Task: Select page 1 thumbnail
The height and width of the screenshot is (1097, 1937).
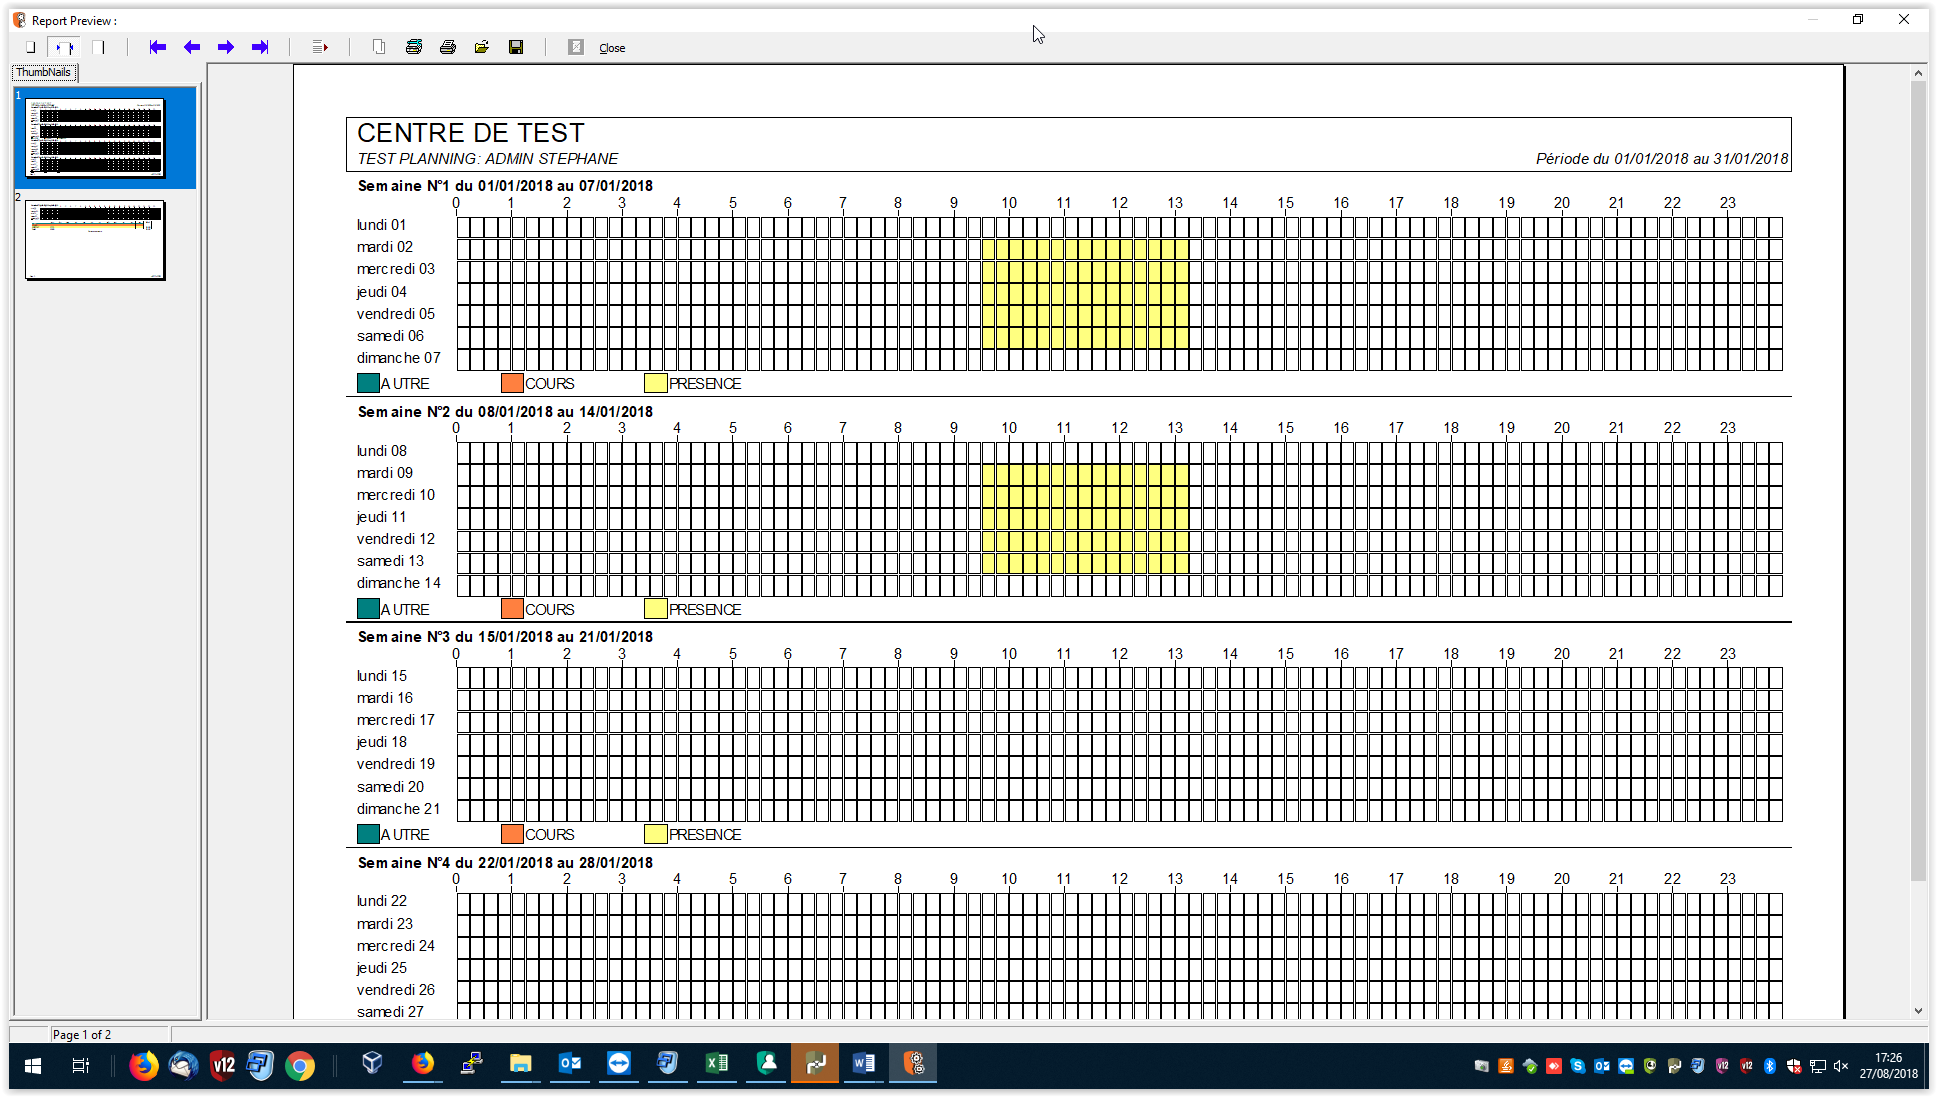Action: (x=95, y=138)
